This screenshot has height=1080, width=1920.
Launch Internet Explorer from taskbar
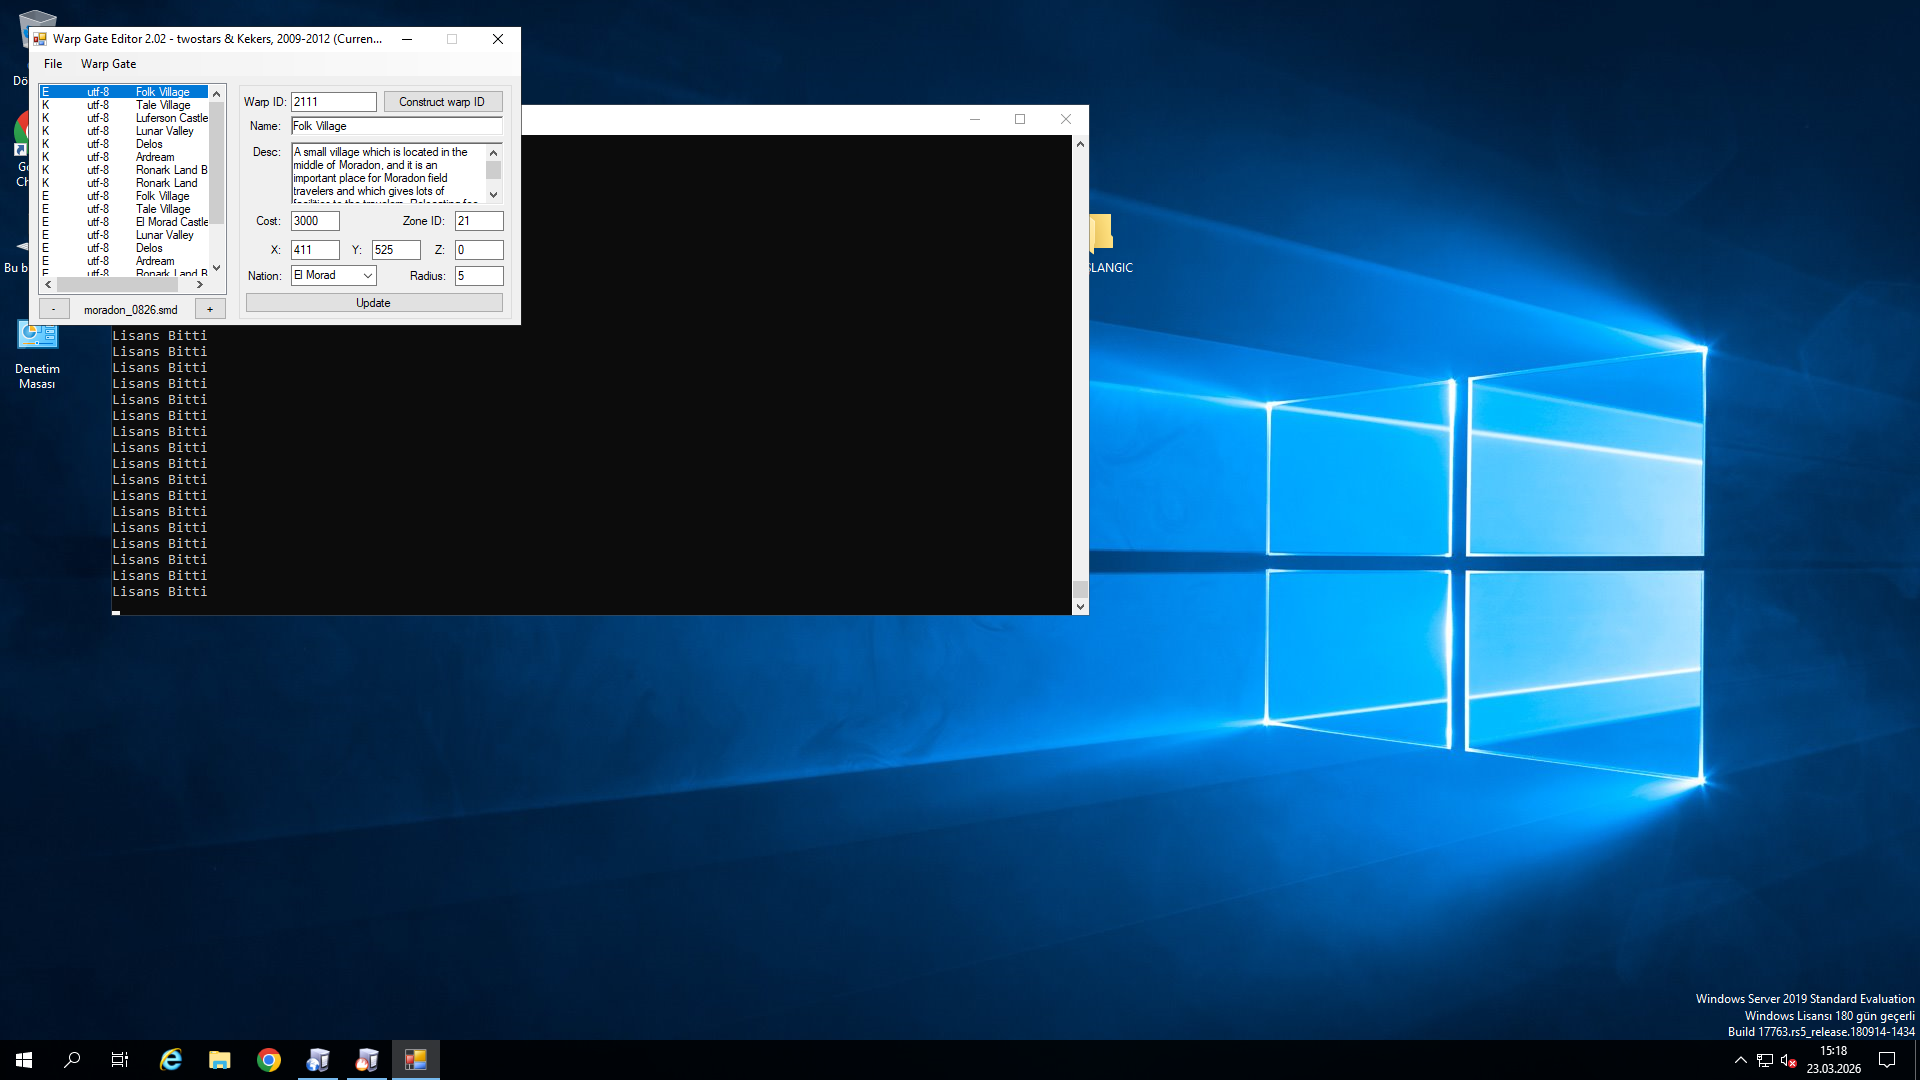171,1060
